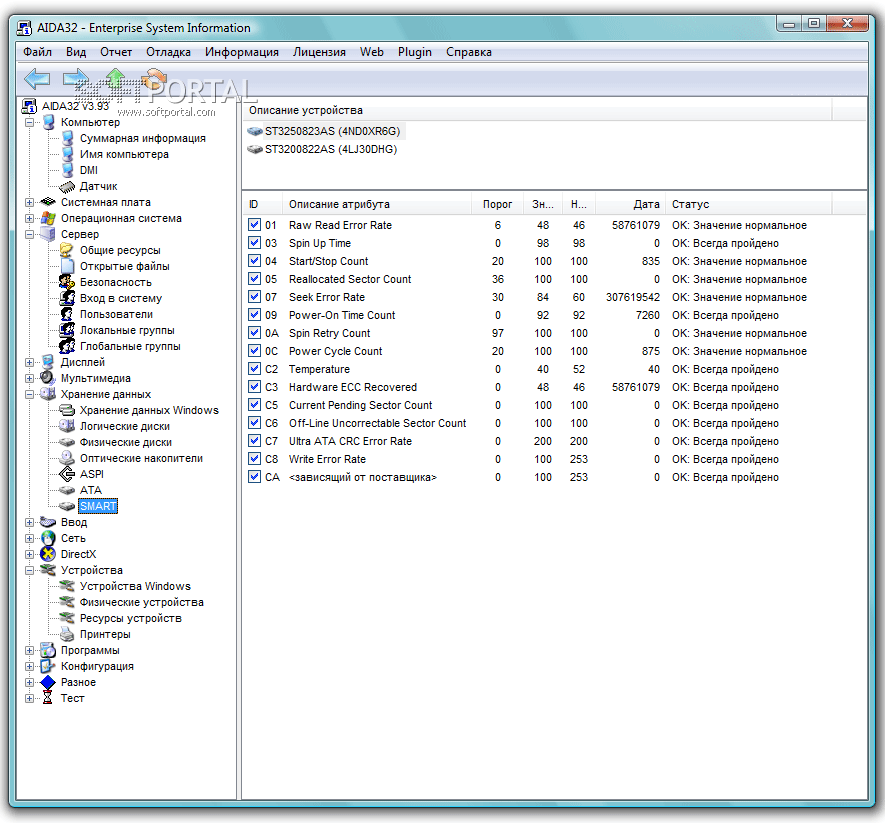The image size is (885, 823).
Task: Click the Порог column header
Action: 497,204
